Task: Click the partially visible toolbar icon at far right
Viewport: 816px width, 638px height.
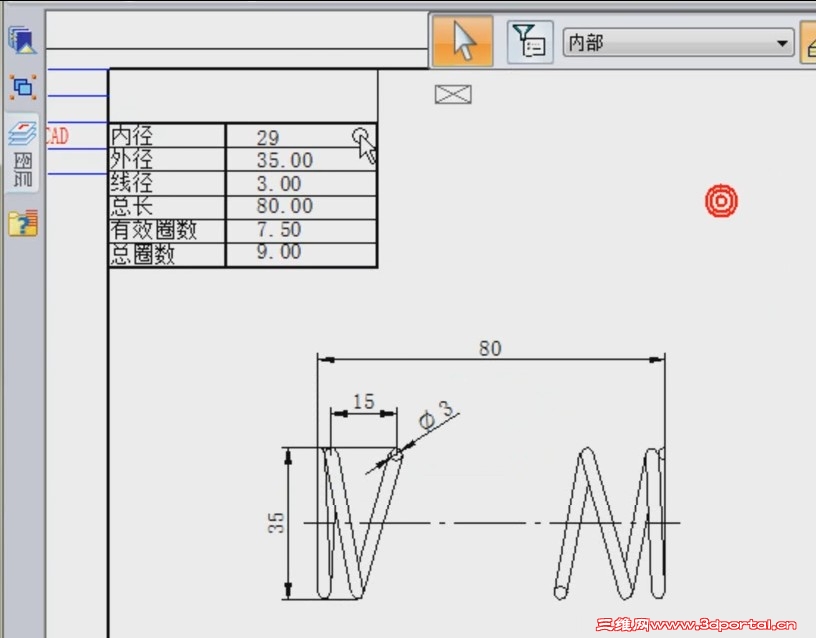Action: 809,44
